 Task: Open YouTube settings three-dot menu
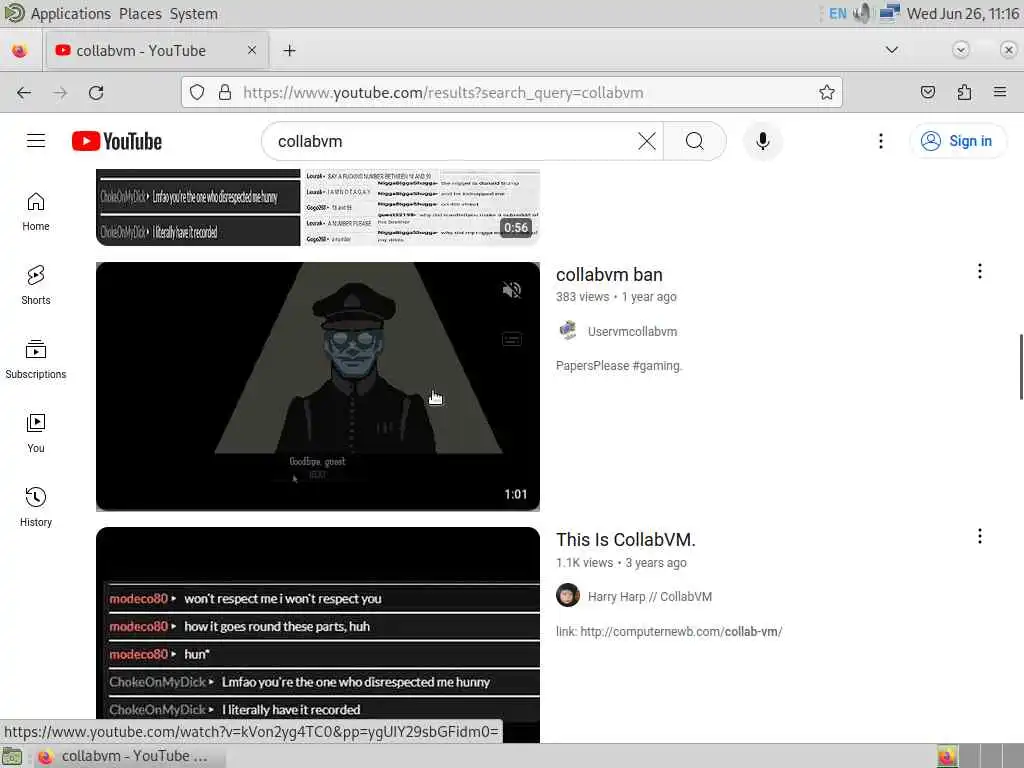pyautogui.click(x=880, y=141)
